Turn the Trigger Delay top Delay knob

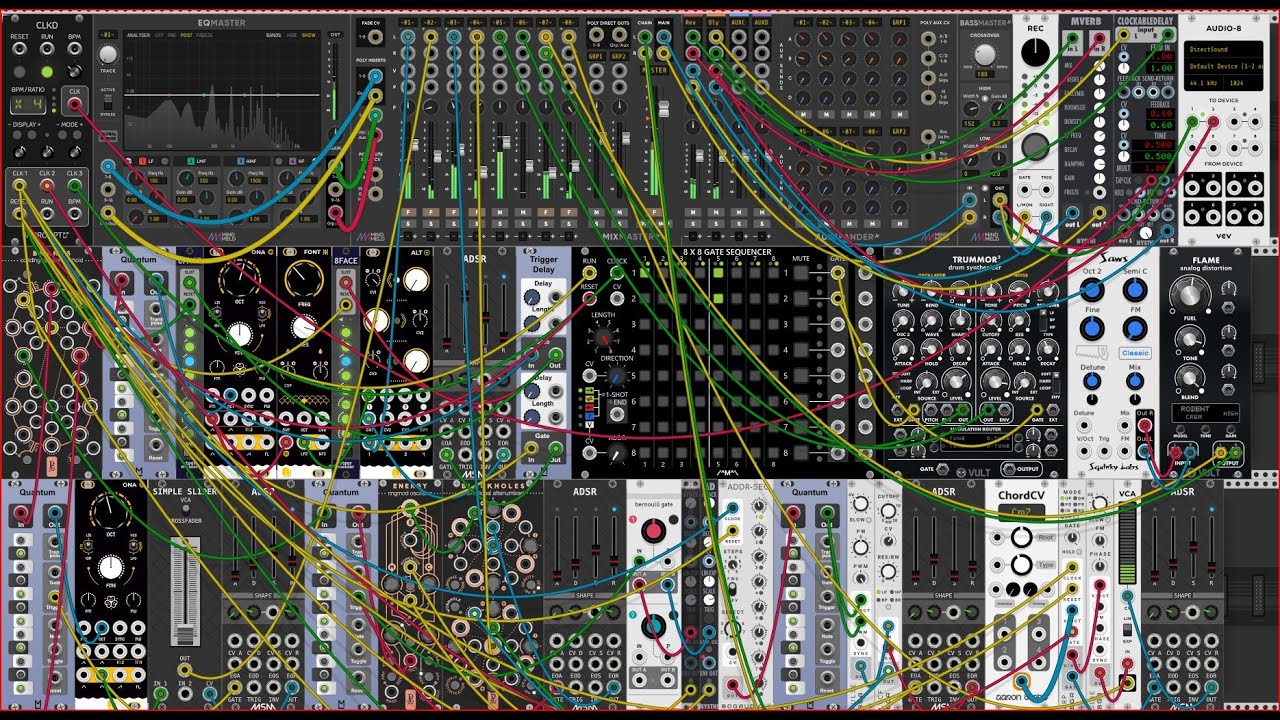click(530, 299)
